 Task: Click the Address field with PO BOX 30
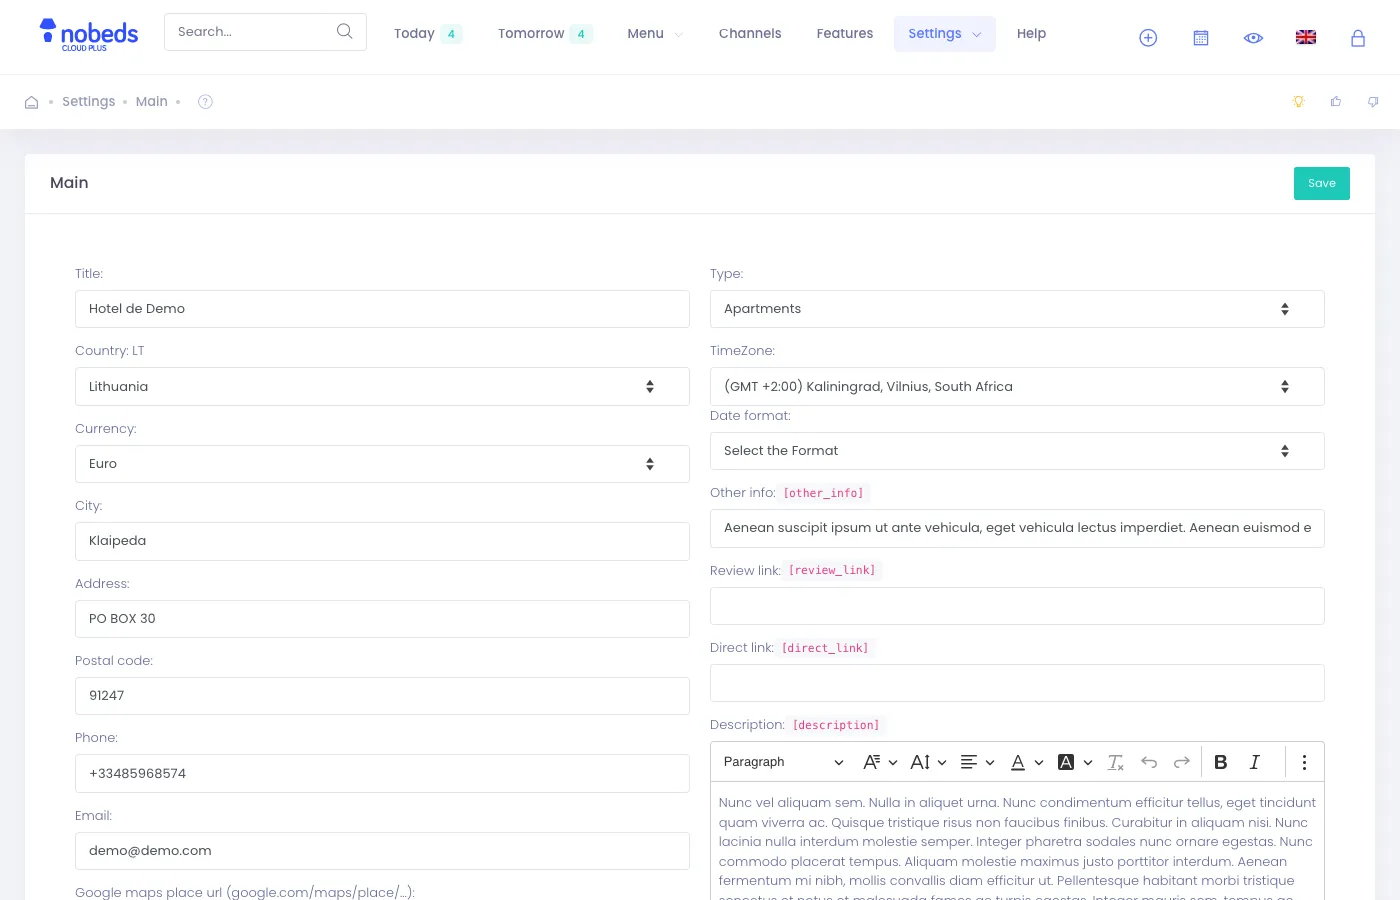(x=382, y=619)
